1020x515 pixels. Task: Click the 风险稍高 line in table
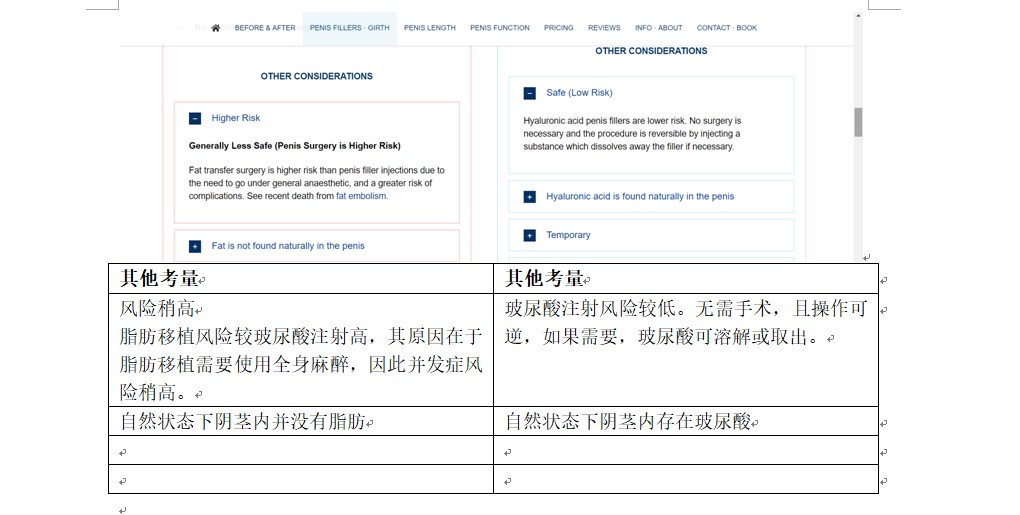tap(157, 308)
